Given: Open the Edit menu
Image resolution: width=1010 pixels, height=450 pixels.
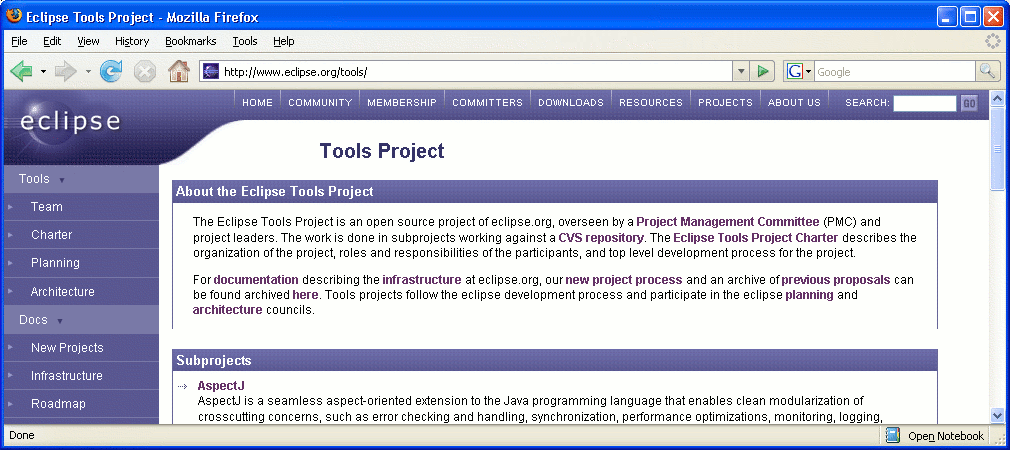Looking at the screenshot, I should tap(52, 41).
